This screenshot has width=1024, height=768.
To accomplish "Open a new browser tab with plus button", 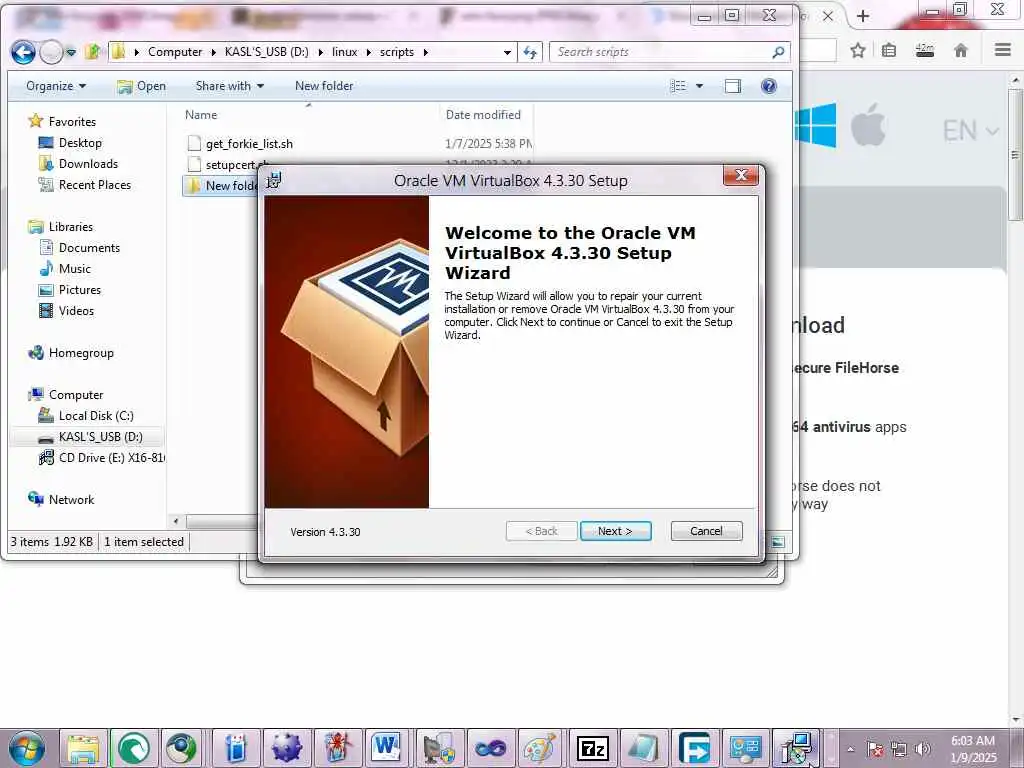I will click(863, 16).
